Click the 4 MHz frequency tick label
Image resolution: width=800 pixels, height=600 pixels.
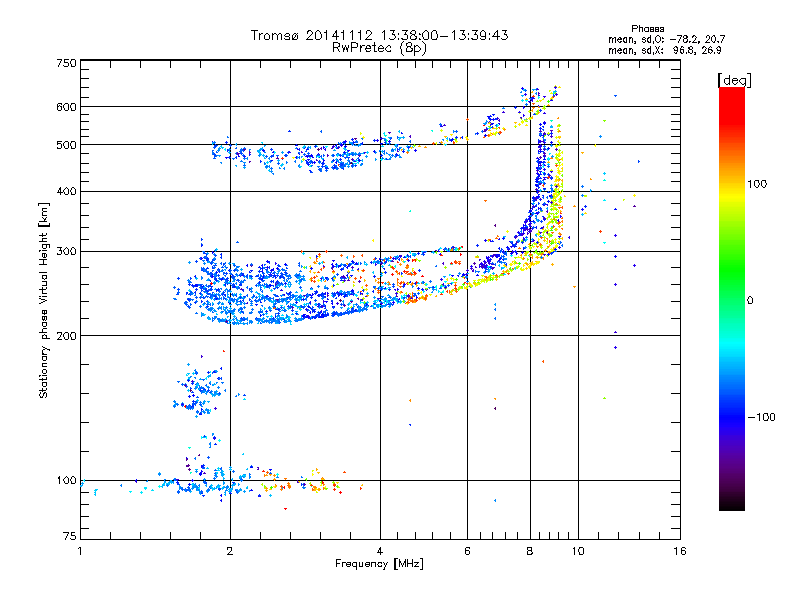click(x=380, y=551)
